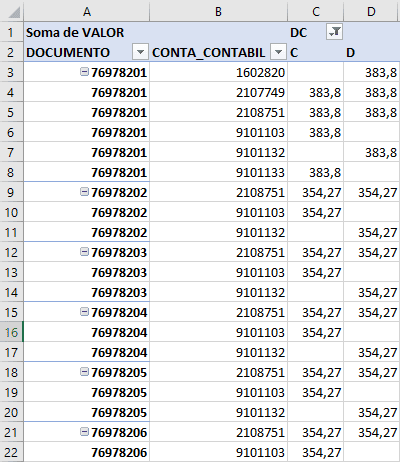This screenshot has height=462, width=400.
Task: Open the DC column filter button
Action: [334, 32]
